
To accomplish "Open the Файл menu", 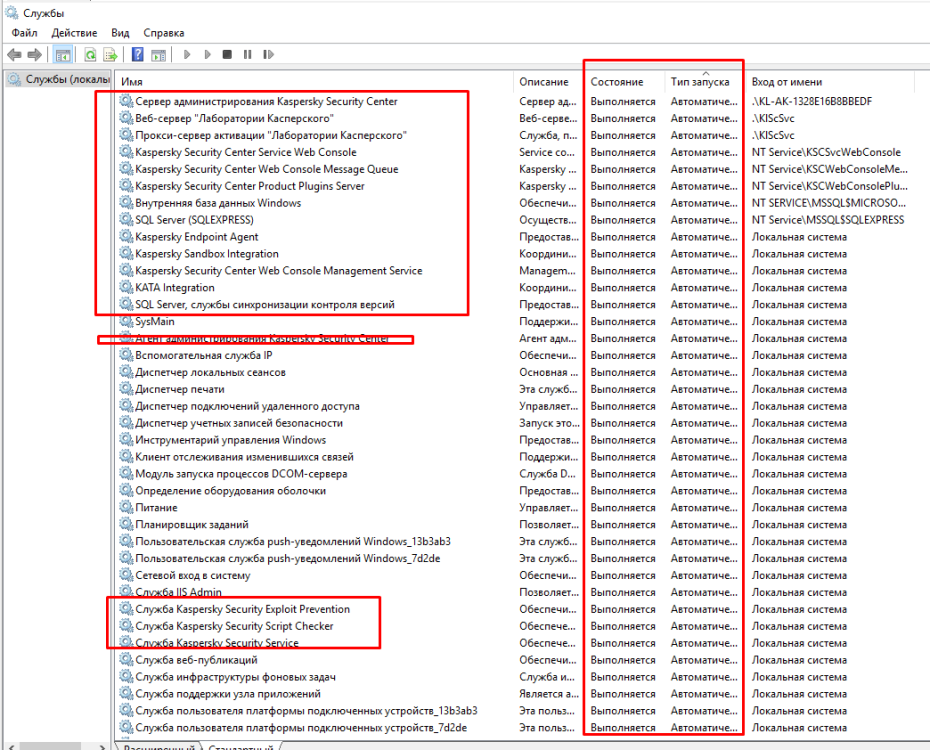I will point(24,33).
